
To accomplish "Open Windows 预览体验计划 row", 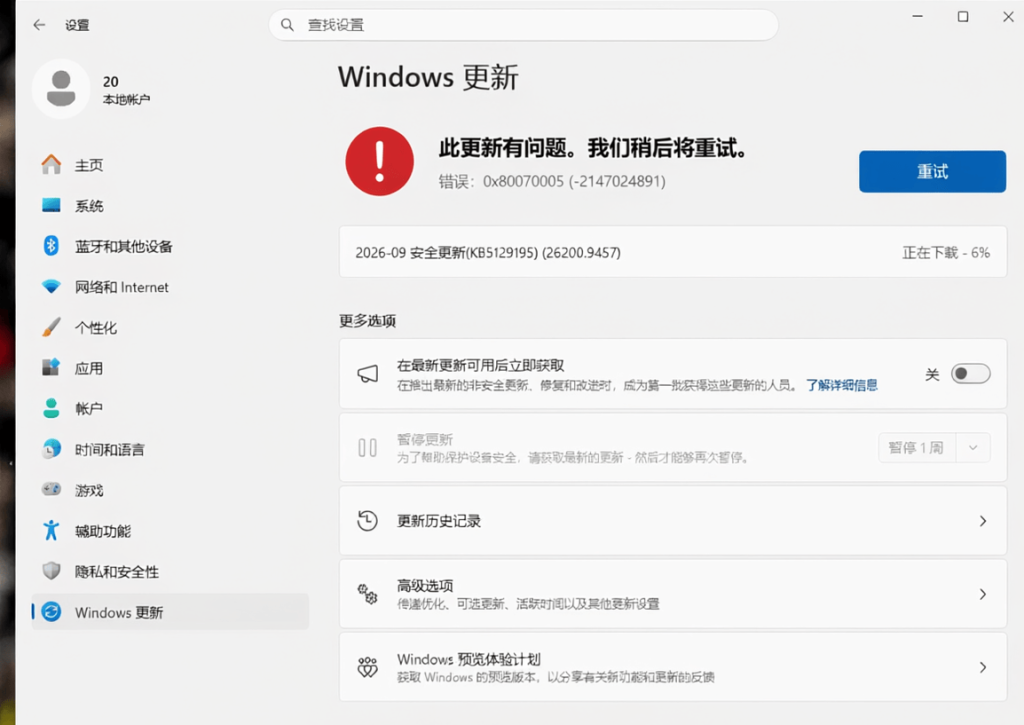I will 673,667.
